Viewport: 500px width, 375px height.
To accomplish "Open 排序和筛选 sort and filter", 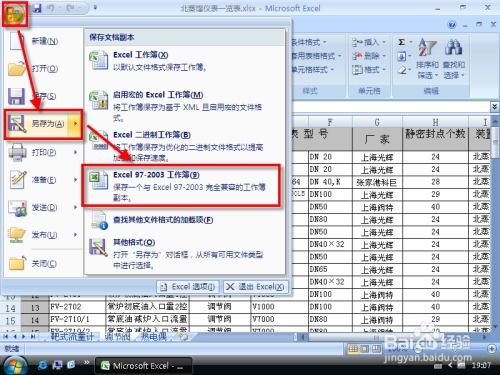I will coord(427,58).
